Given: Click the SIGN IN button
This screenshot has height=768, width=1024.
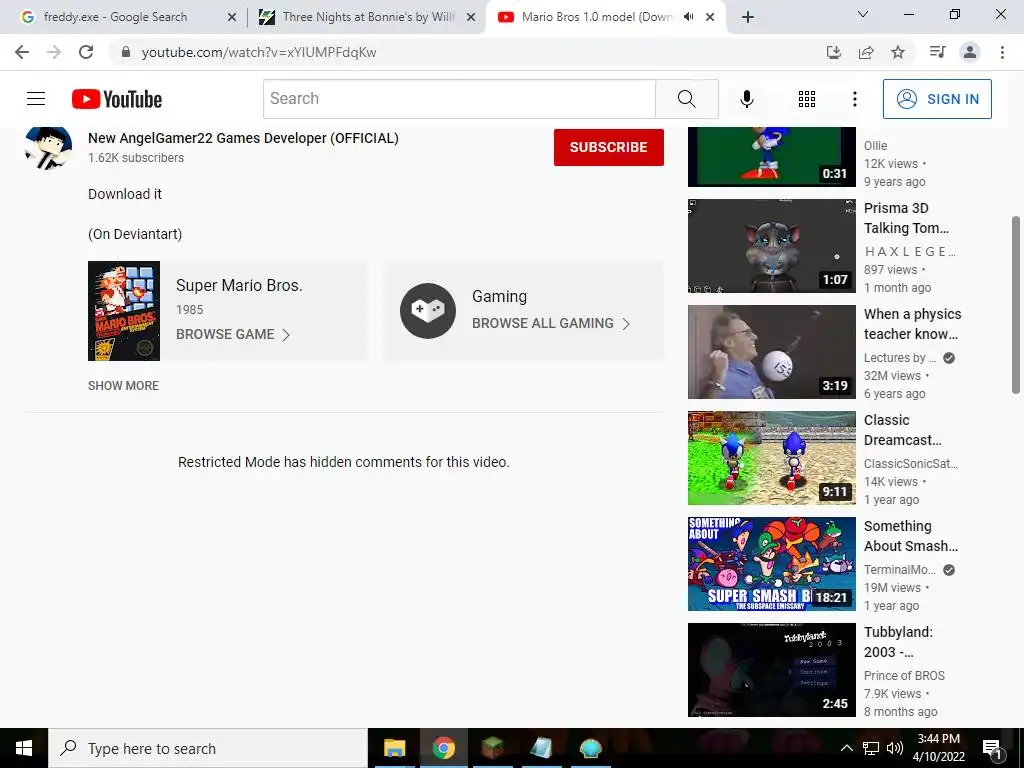Looking at the screenshot, I should [x=937, y=99].
